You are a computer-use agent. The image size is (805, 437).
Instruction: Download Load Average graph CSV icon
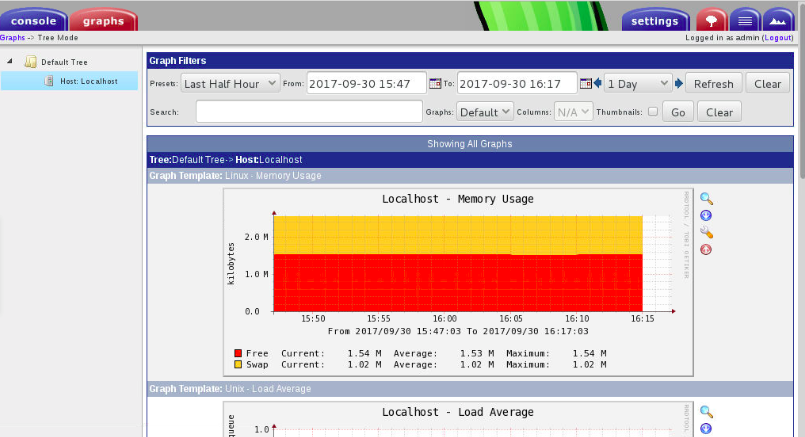pos(706,429)
